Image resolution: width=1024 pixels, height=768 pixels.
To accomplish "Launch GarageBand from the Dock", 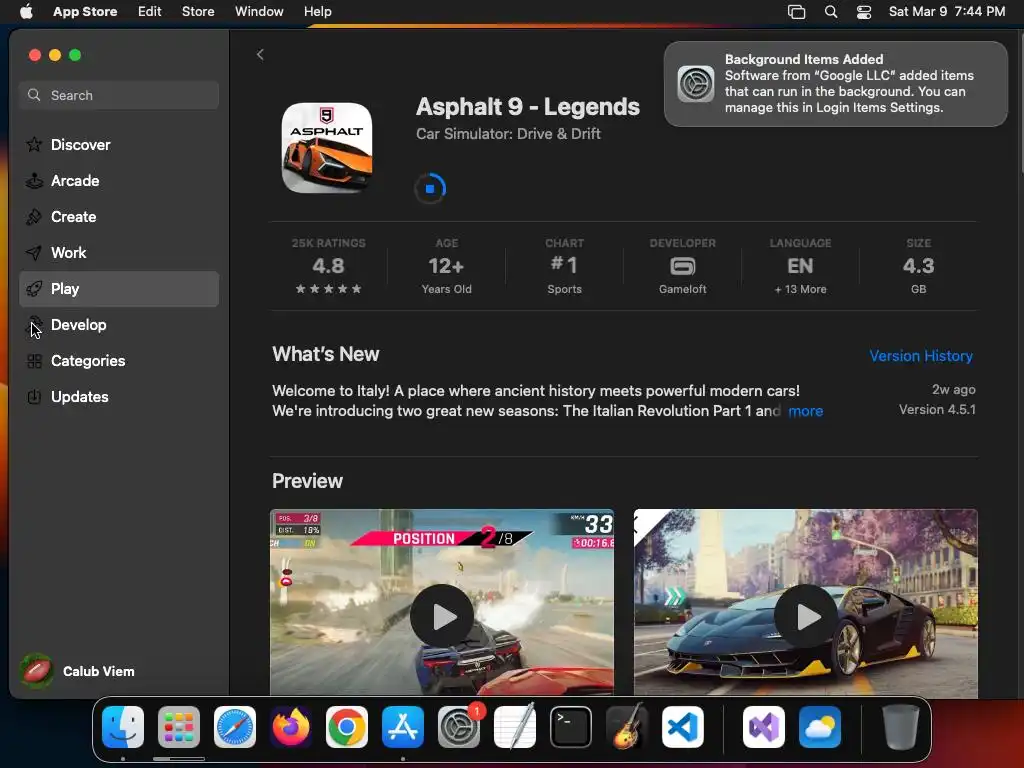I will [x=626, y=727].
